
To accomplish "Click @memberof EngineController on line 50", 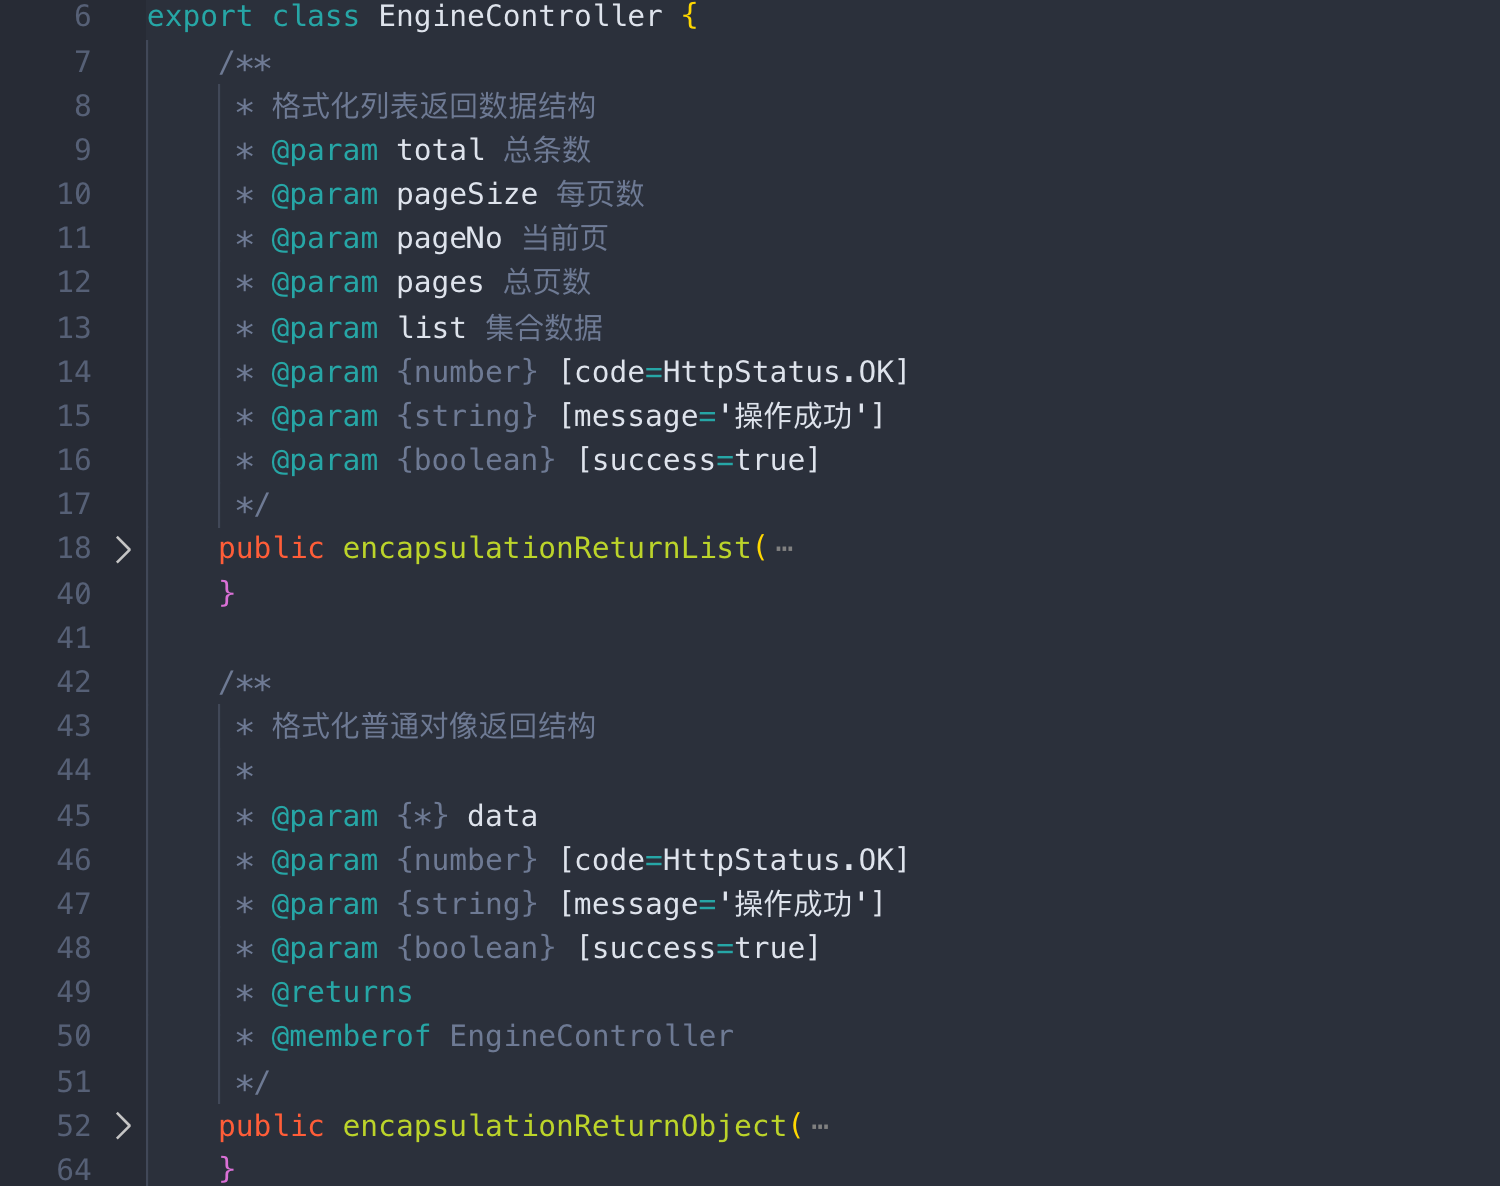I will (502, 1036).
